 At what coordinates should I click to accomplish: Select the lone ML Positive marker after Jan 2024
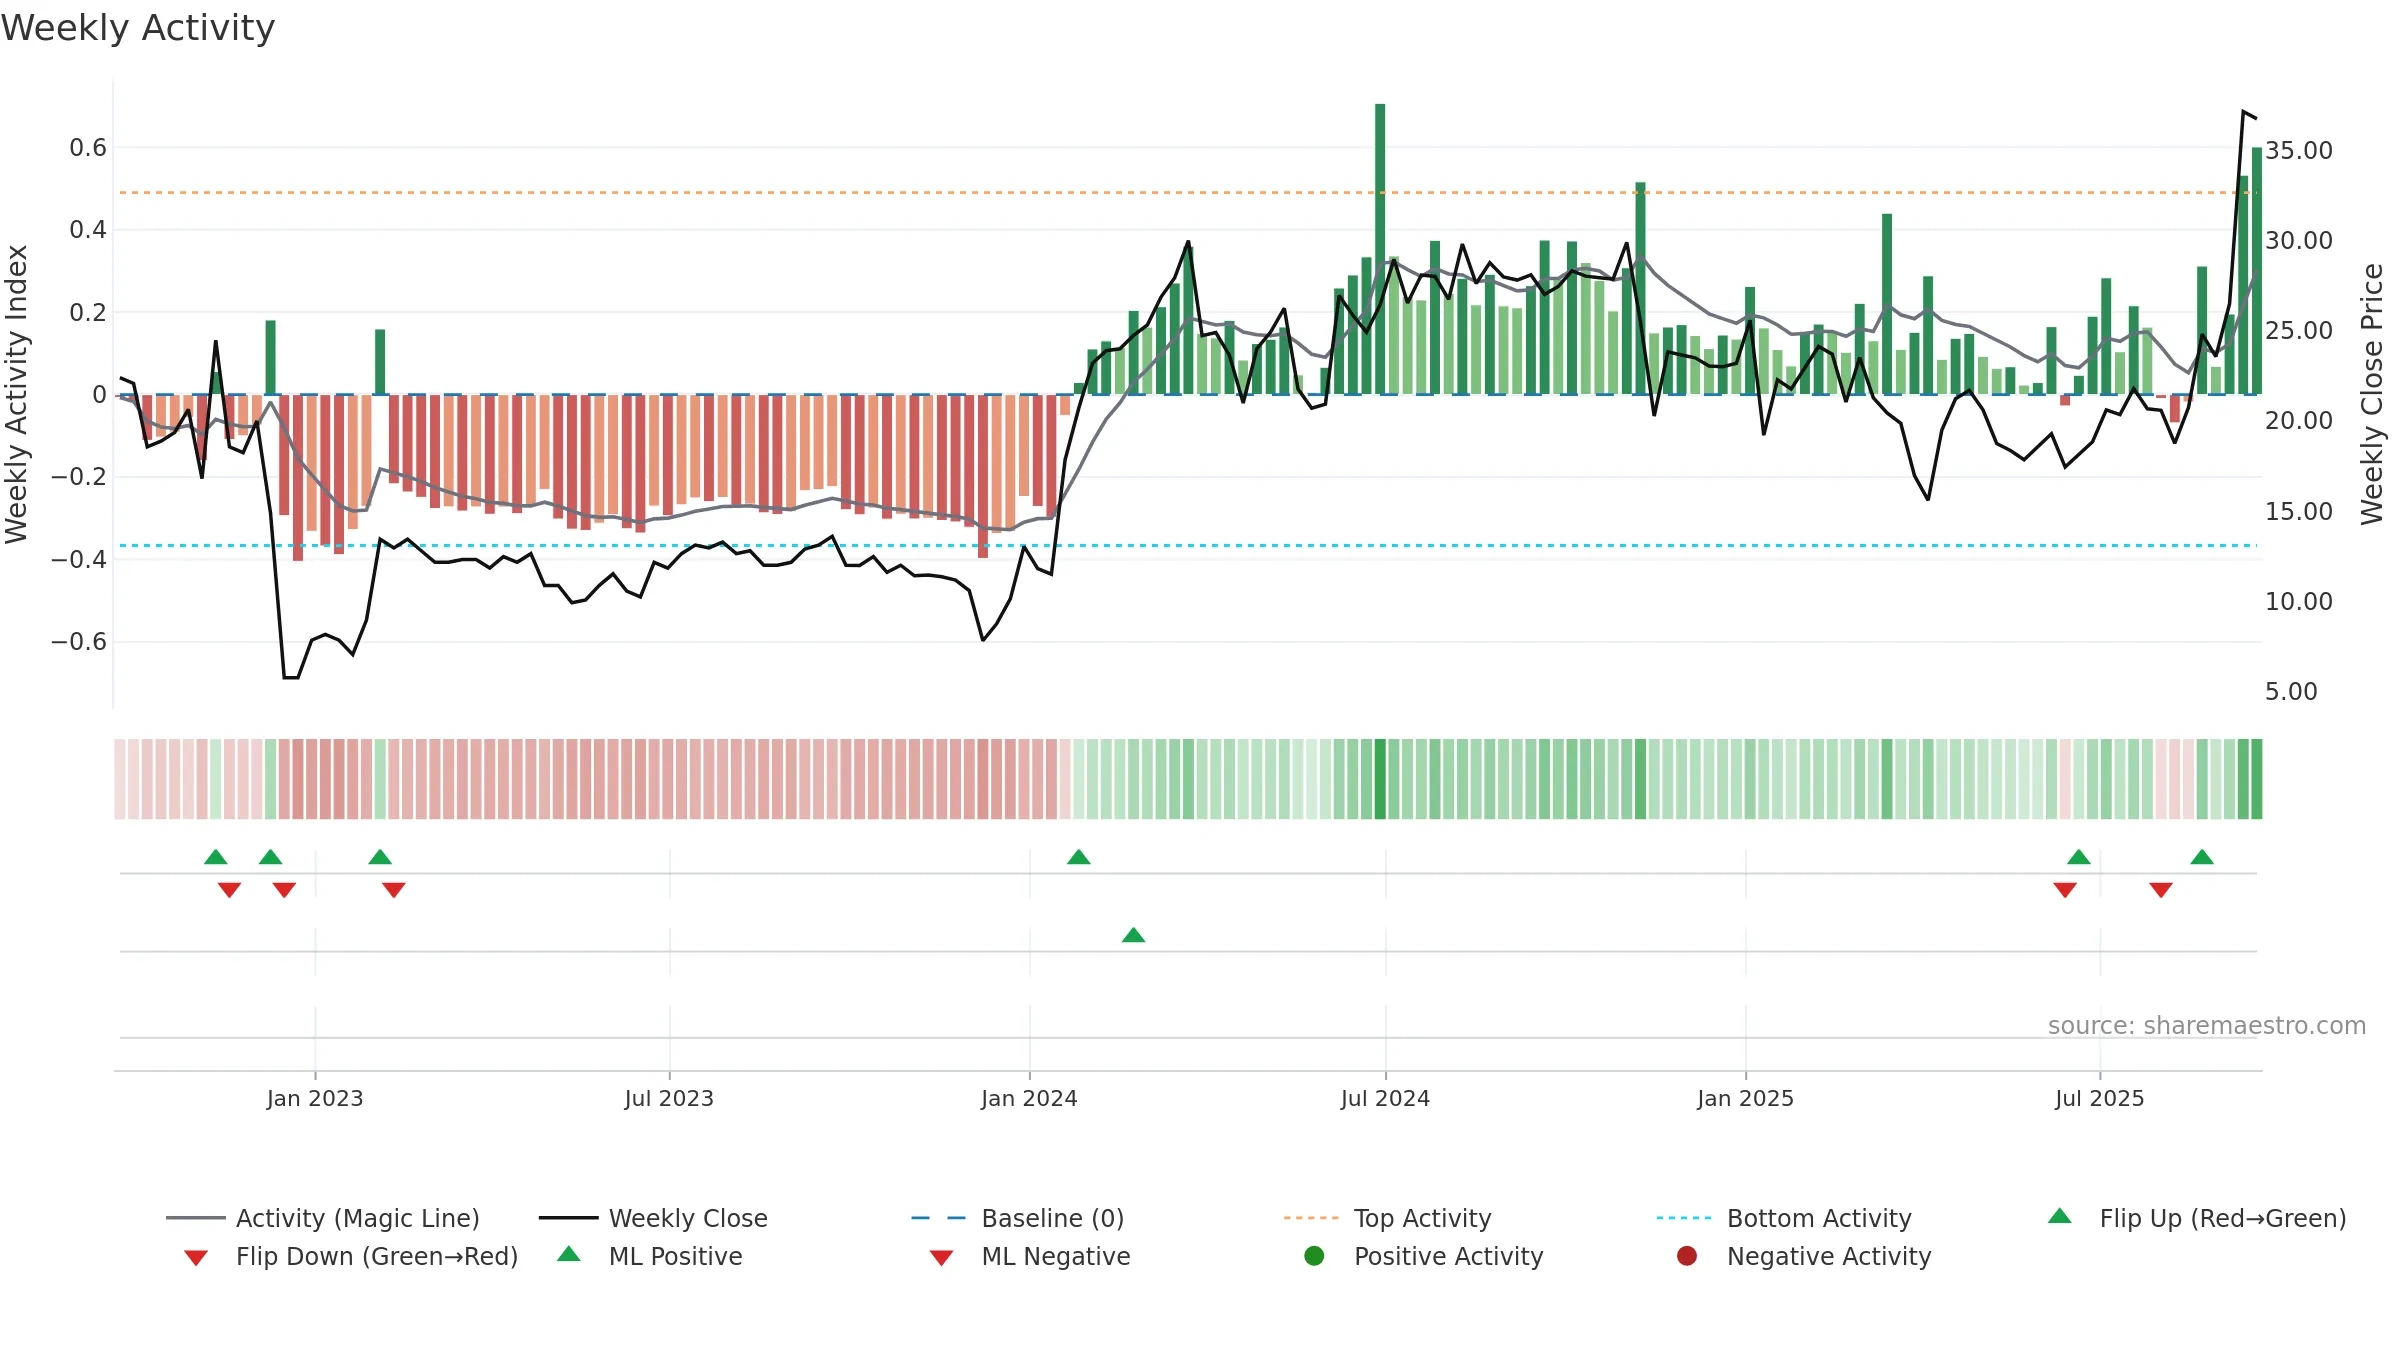point(1133,935)
